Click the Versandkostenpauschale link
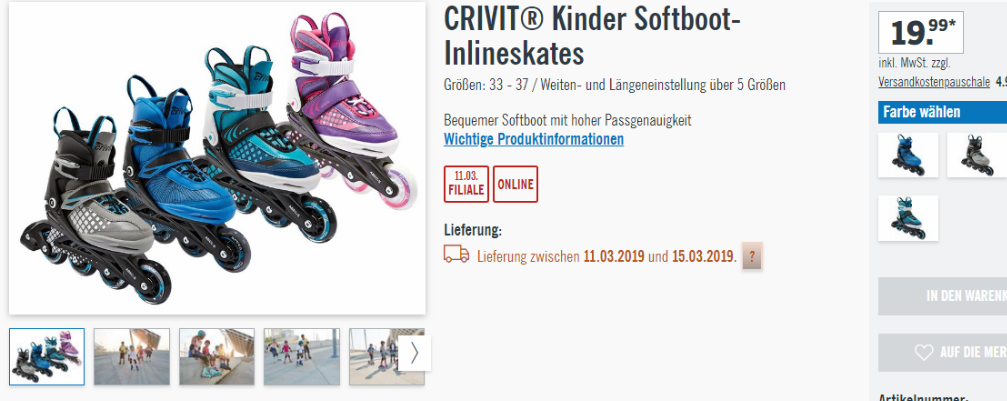Screen dimensions: 1007x401 (x=934, y=82)
